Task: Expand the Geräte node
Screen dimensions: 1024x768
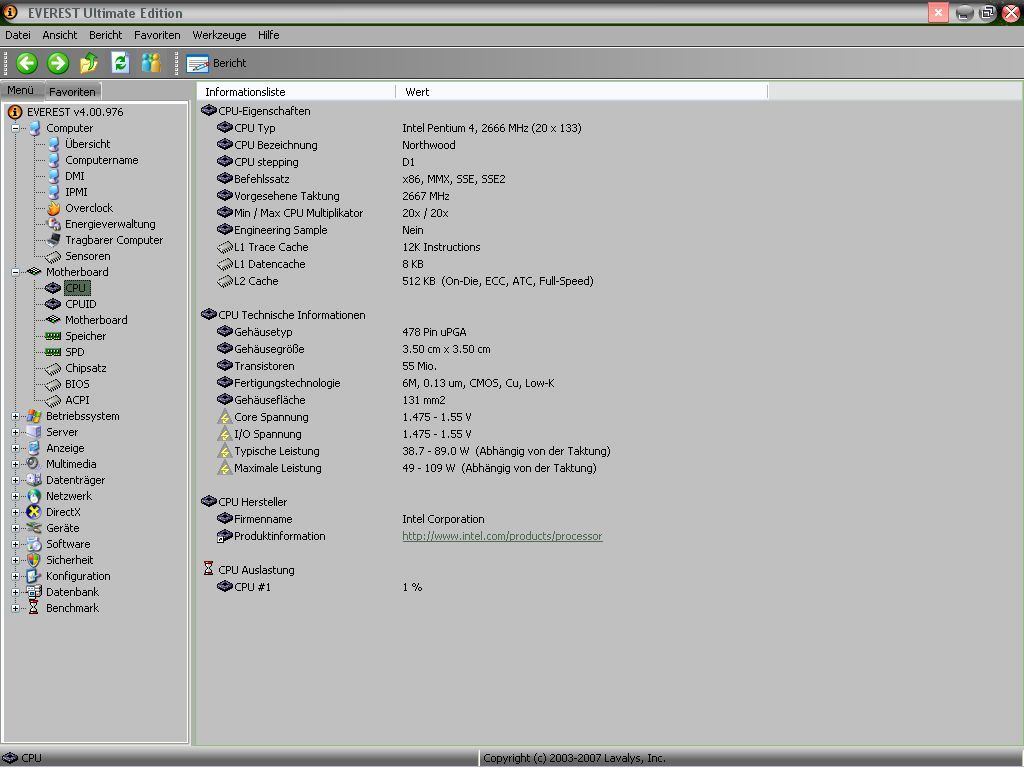Action: pyautogui.click(x=15, y=528)
